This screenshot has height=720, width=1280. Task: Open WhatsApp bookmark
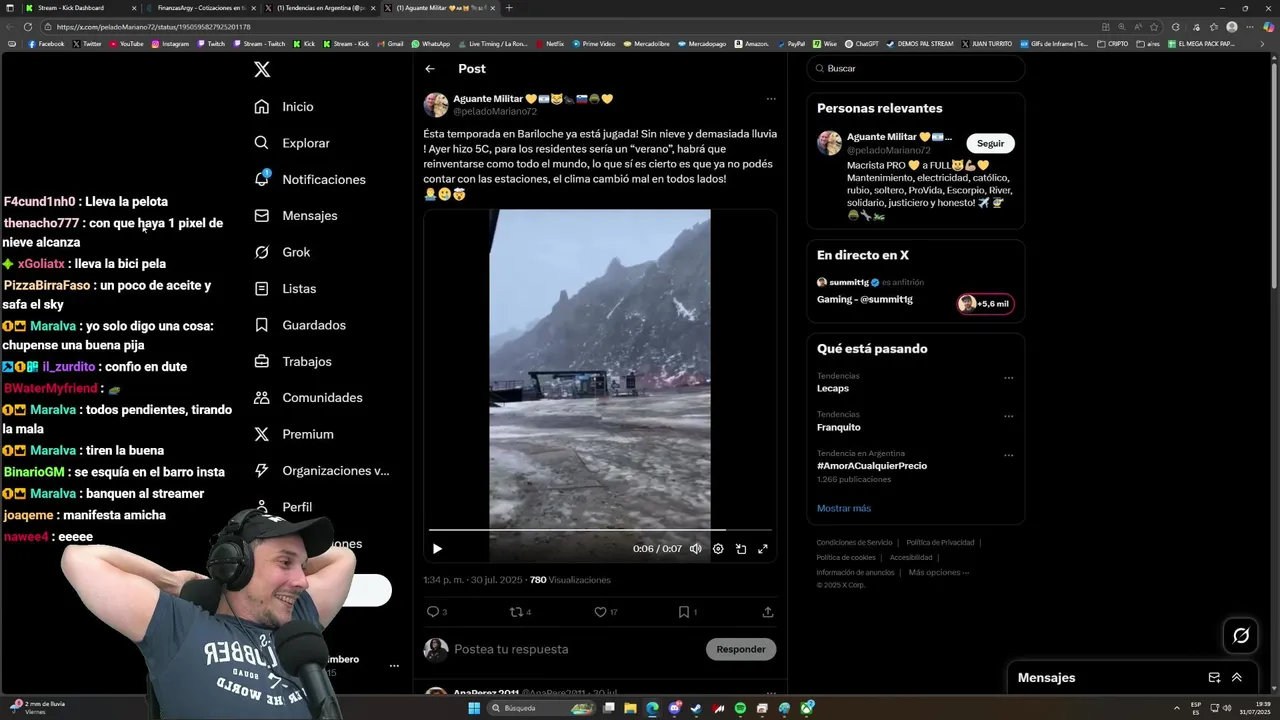(431, 44)
